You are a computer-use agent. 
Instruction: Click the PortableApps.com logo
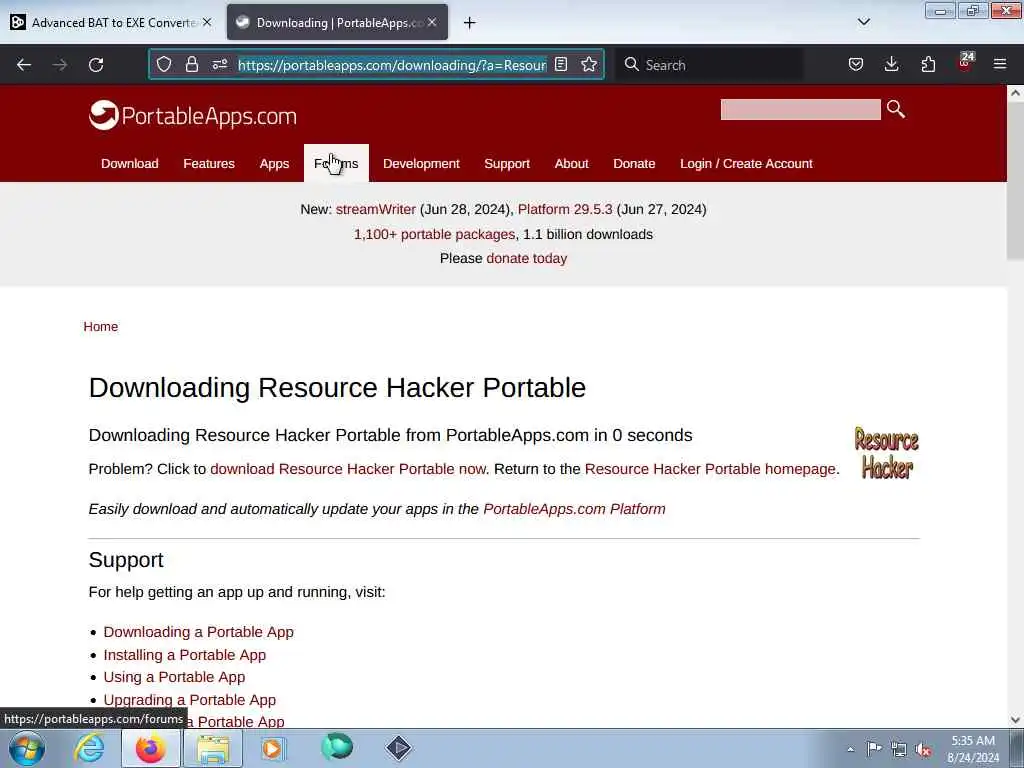[x=193, y=116]
